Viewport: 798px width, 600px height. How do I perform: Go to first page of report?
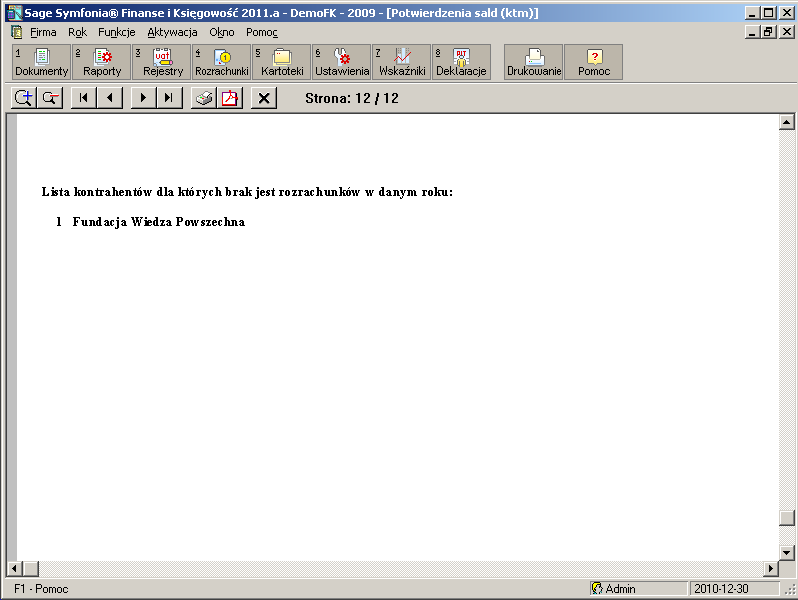click(x=84, y=97)
